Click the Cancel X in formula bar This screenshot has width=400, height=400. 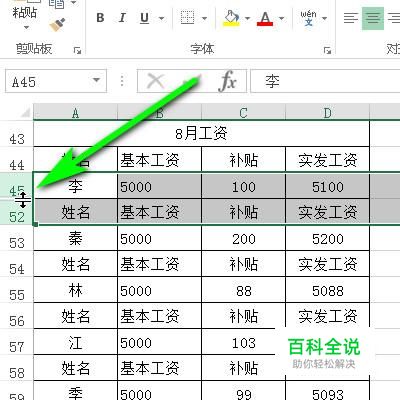click(156, 81)
